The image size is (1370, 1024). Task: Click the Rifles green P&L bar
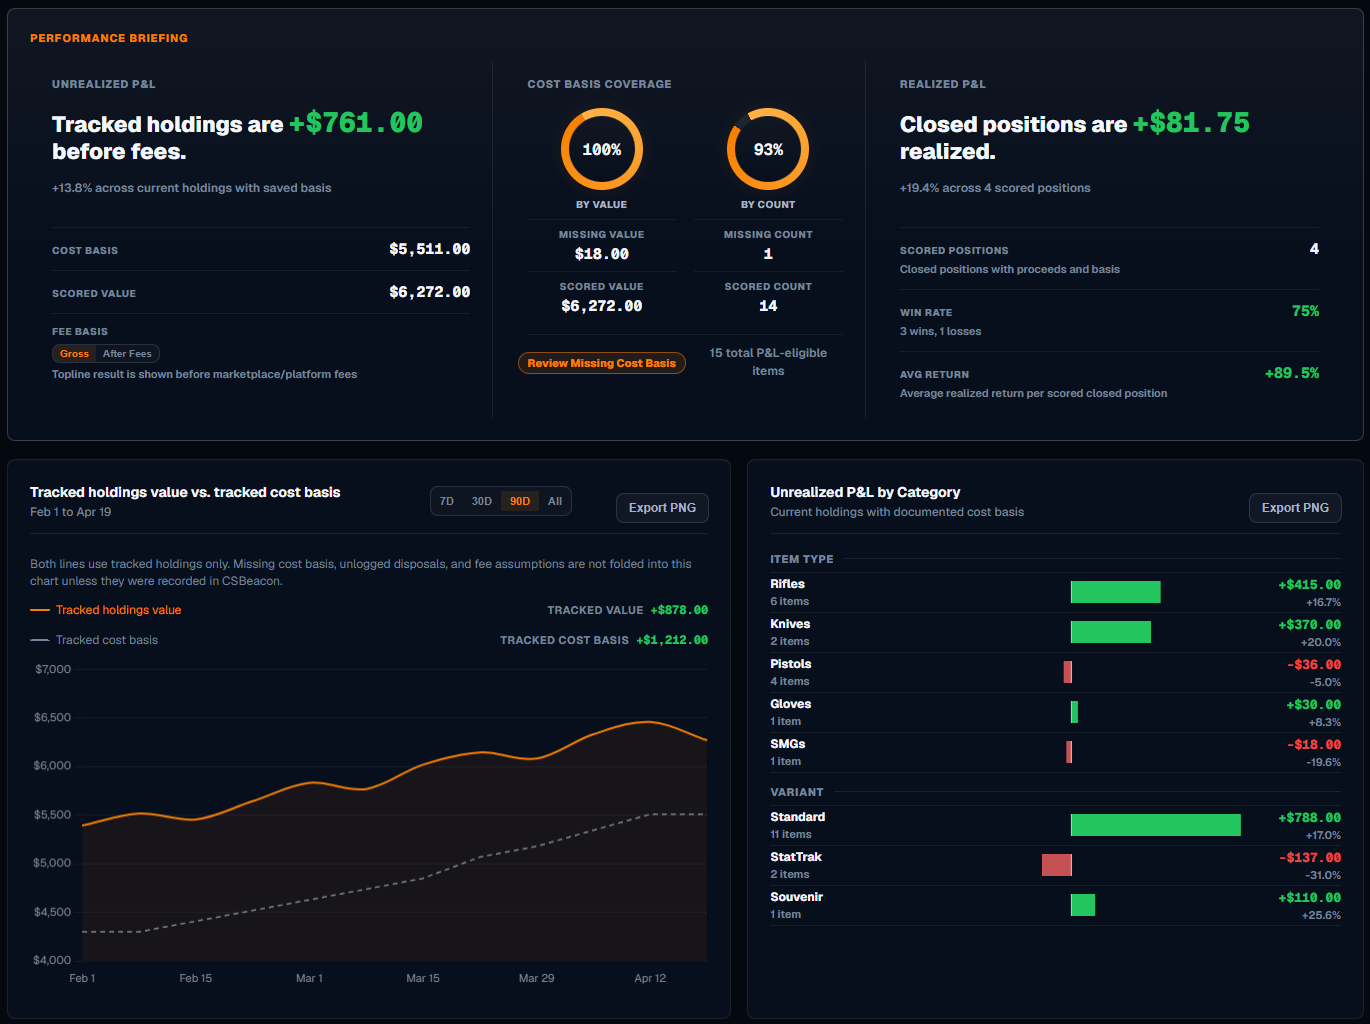coord(1116,592)
